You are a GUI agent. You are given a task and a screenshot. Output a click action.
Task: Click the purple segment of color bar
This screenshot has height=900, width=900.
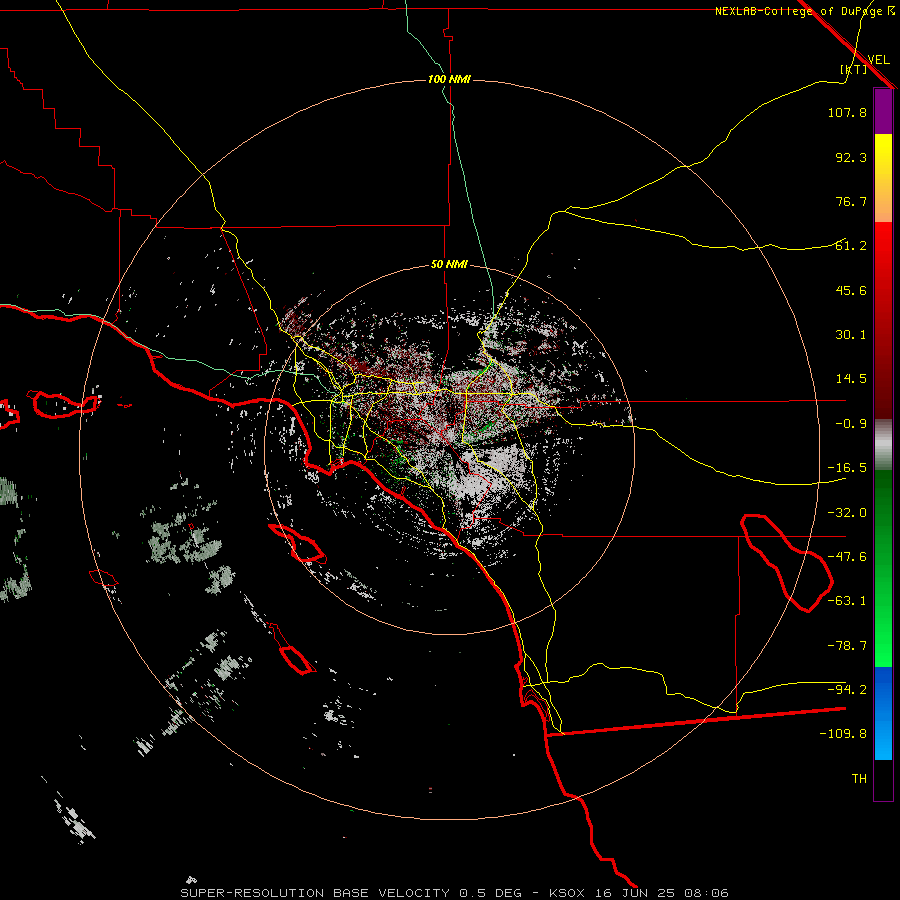click(883, 112)
